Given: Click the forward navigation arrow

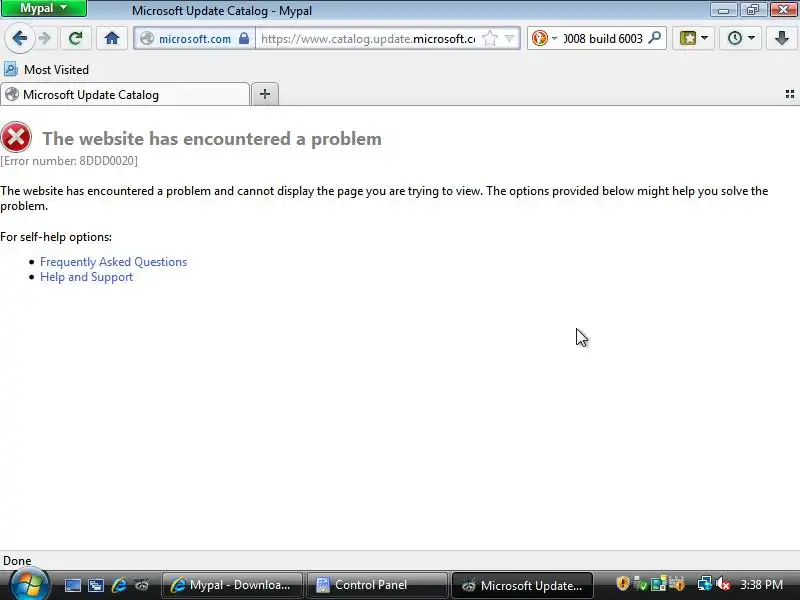Looking at the screenshot, I should (x=45, y=38).
